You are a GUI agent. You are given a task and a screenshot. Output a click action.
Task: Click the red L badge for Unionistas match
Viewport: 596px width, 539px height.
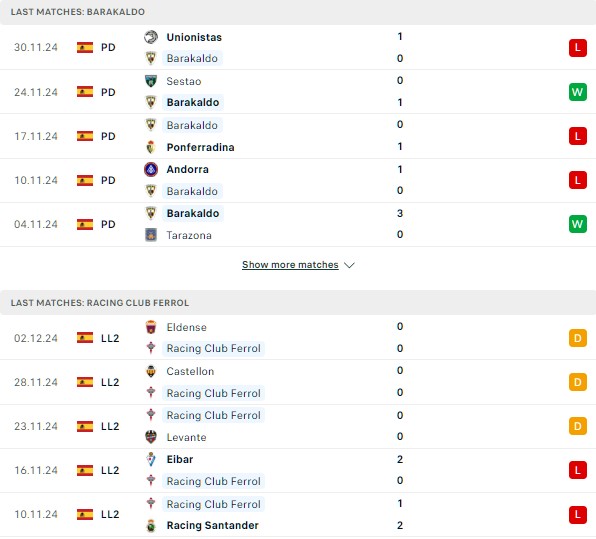[577, 48]
